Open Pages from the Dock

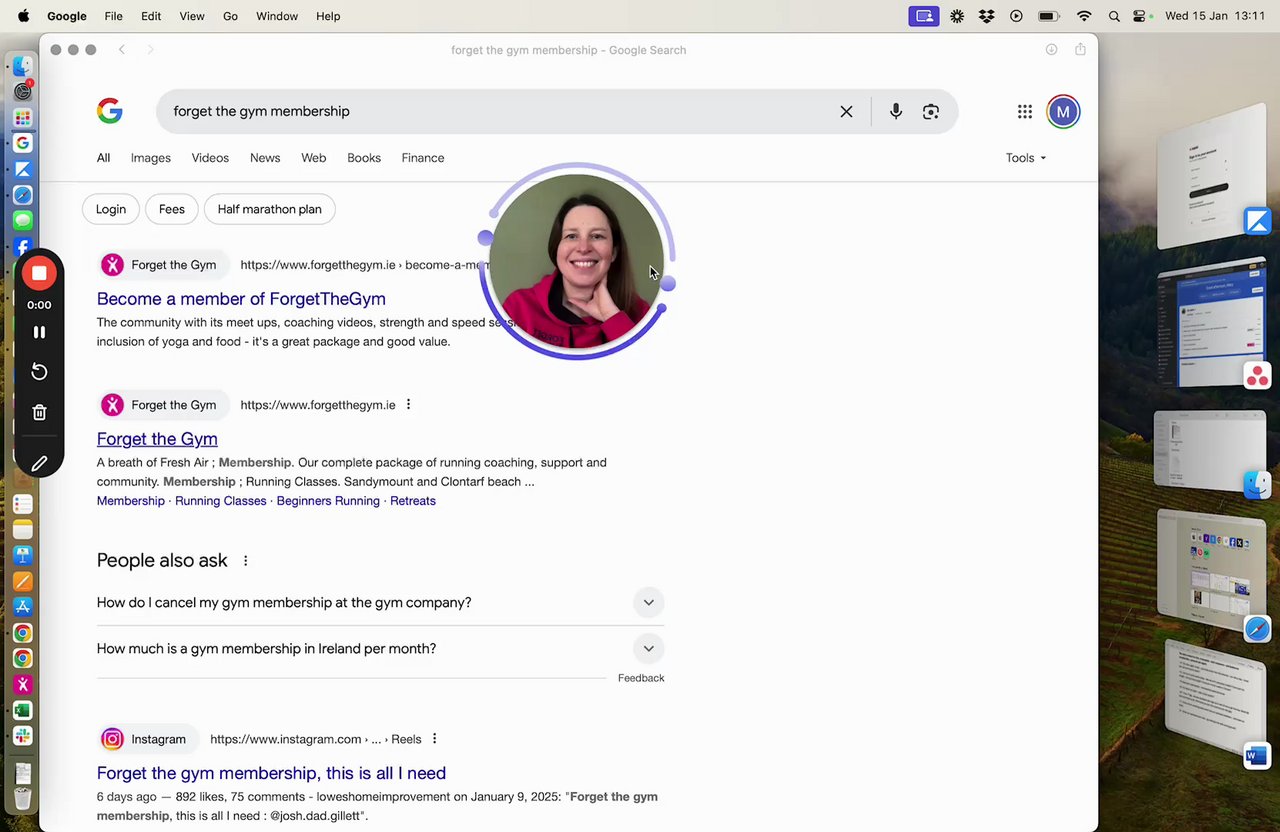point(22,581)
